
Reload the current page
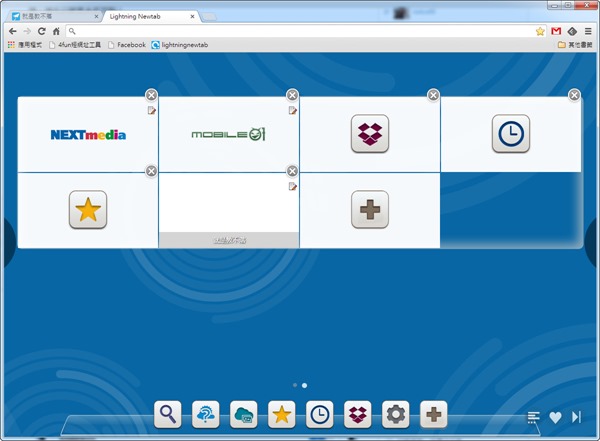pos(42,31)
